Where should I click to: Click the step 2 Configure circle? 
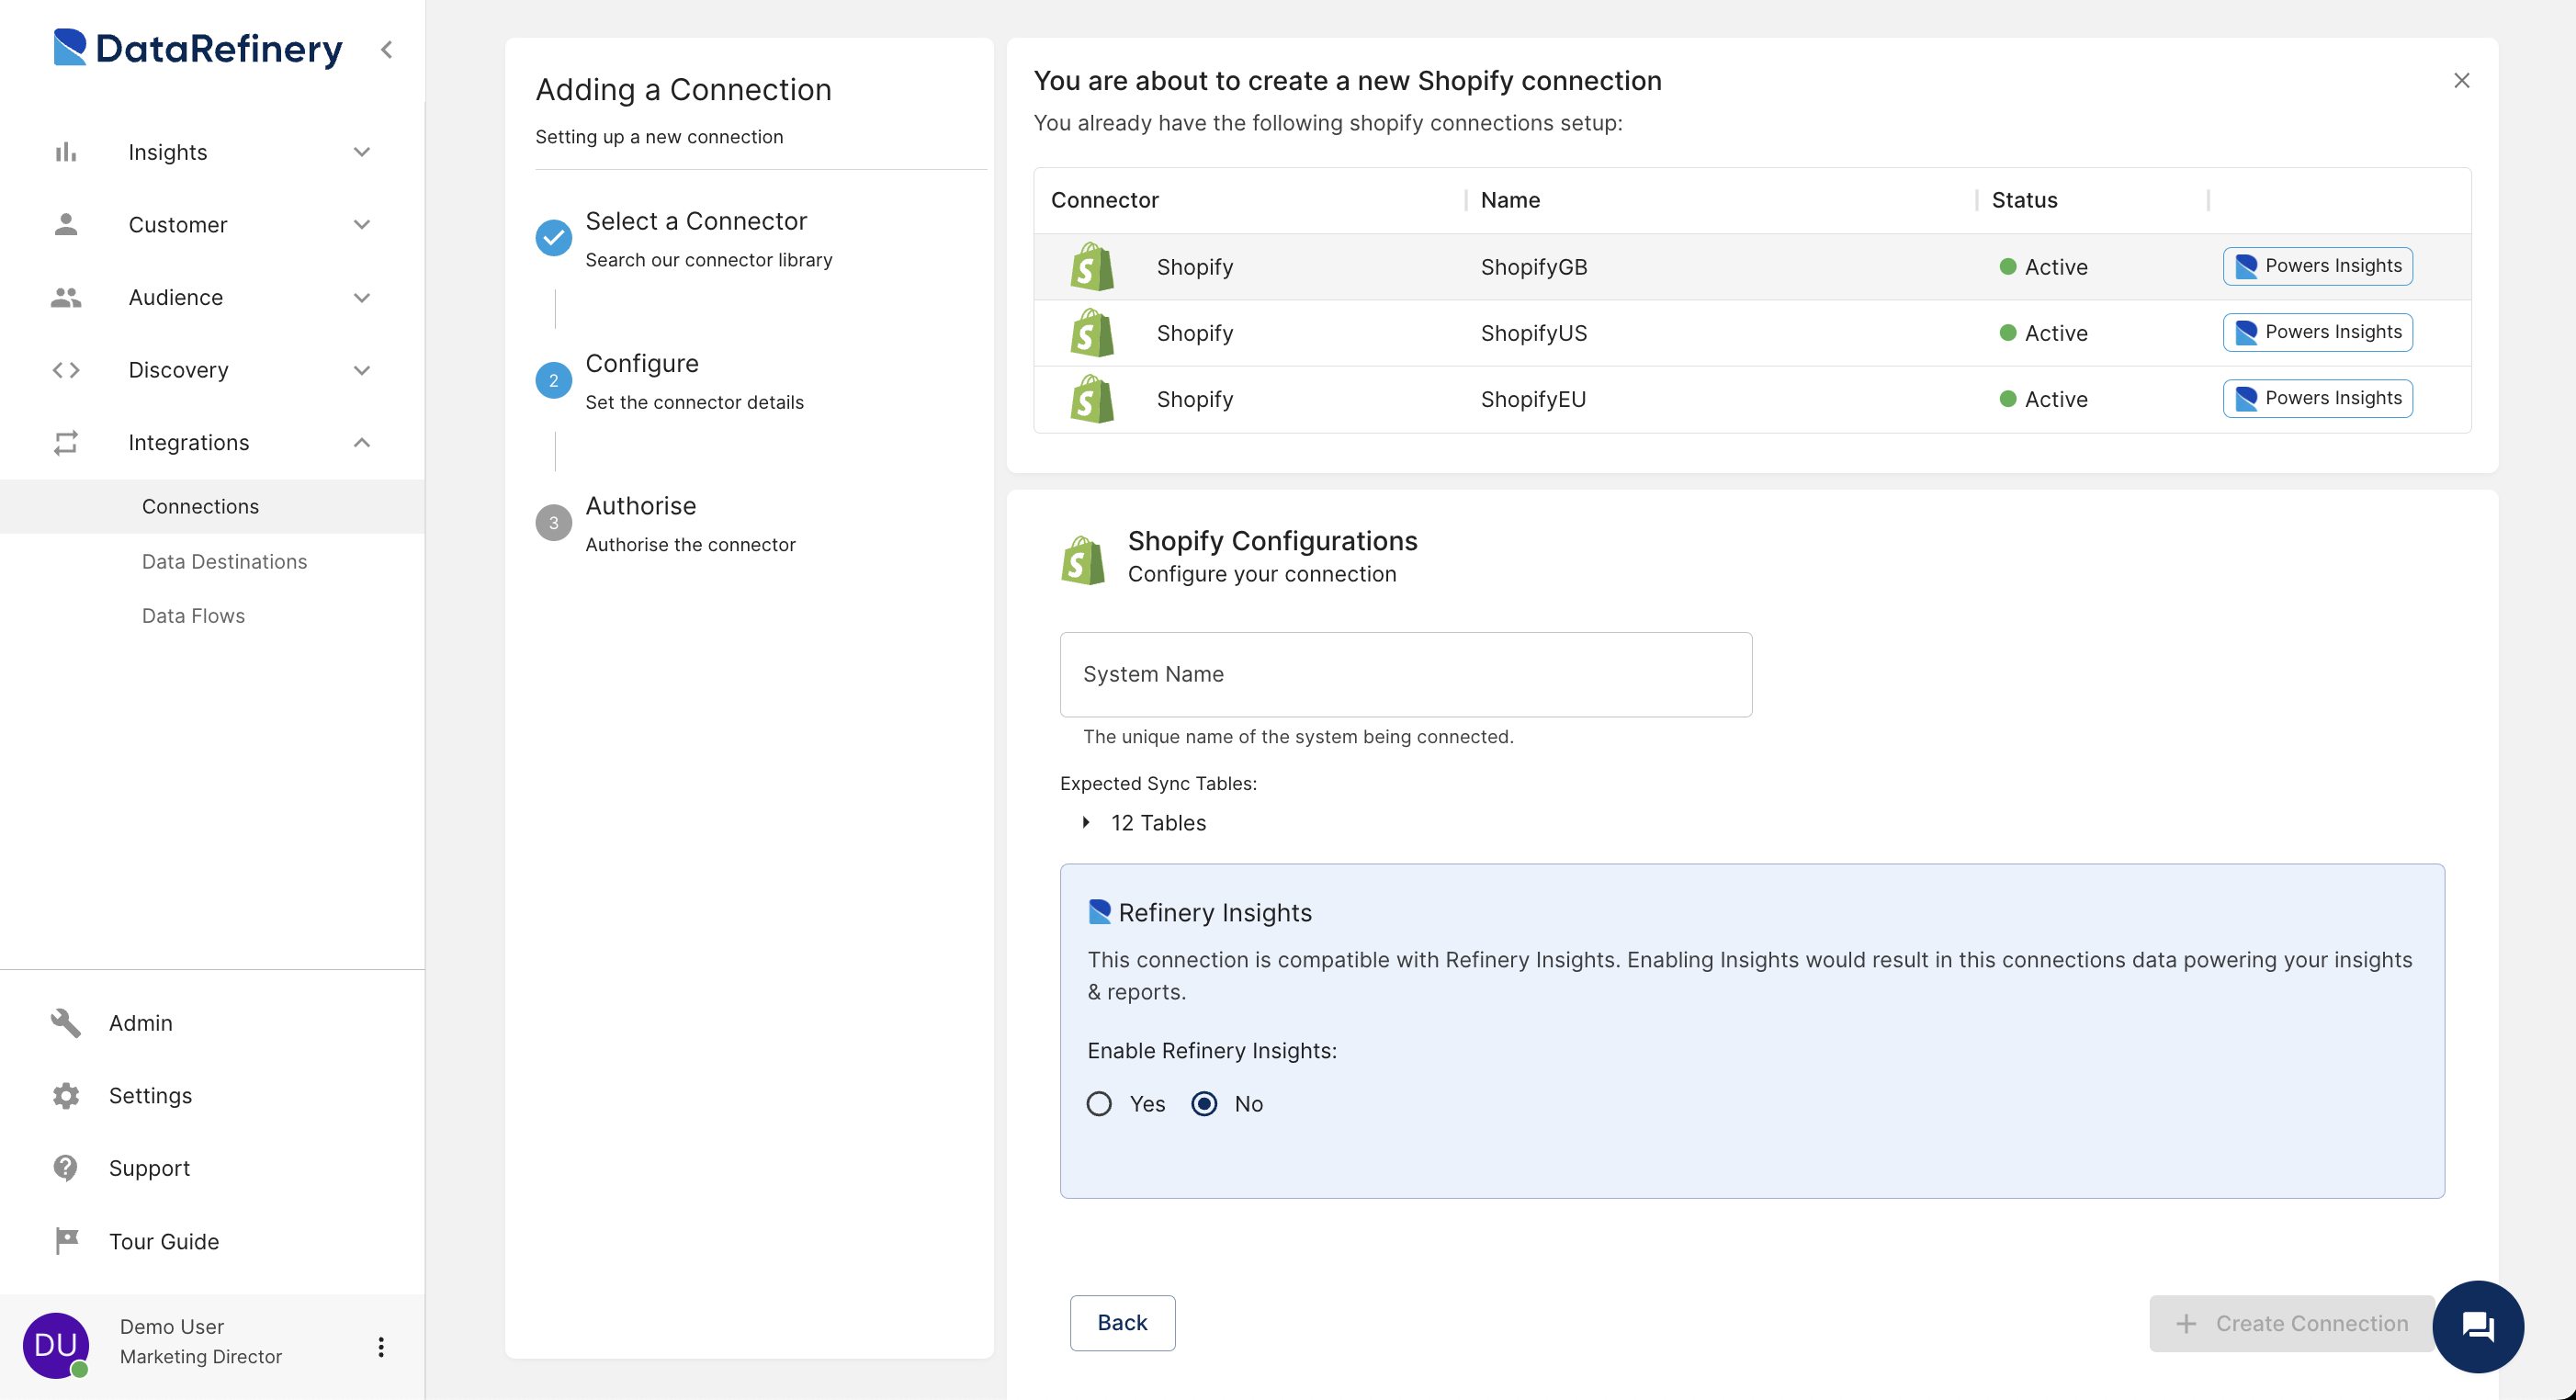pyautogui.click(x=554, y=380)
